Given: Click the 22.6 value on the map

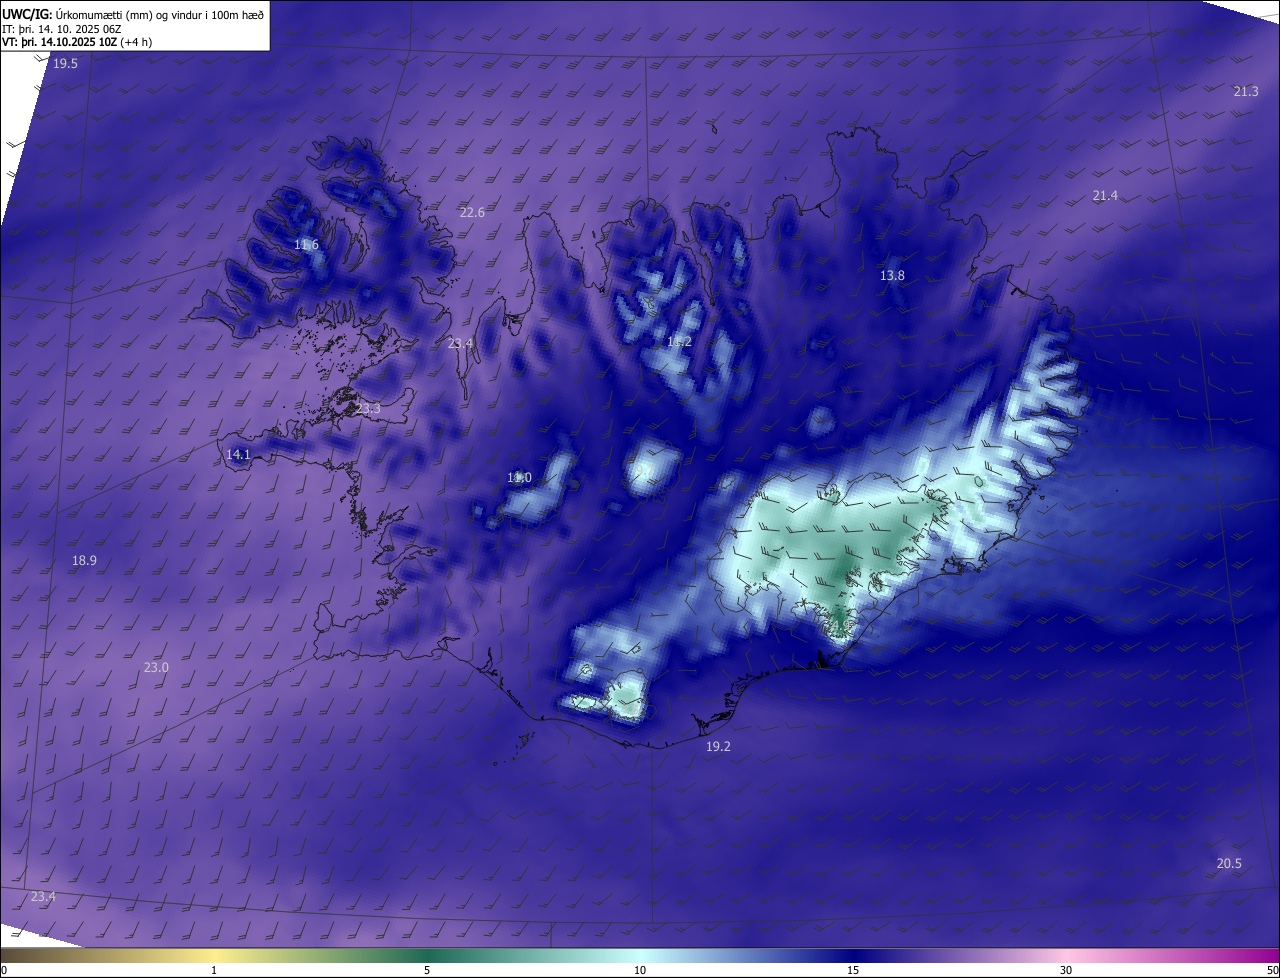Looking at the screenshot, I should point(472,213).
